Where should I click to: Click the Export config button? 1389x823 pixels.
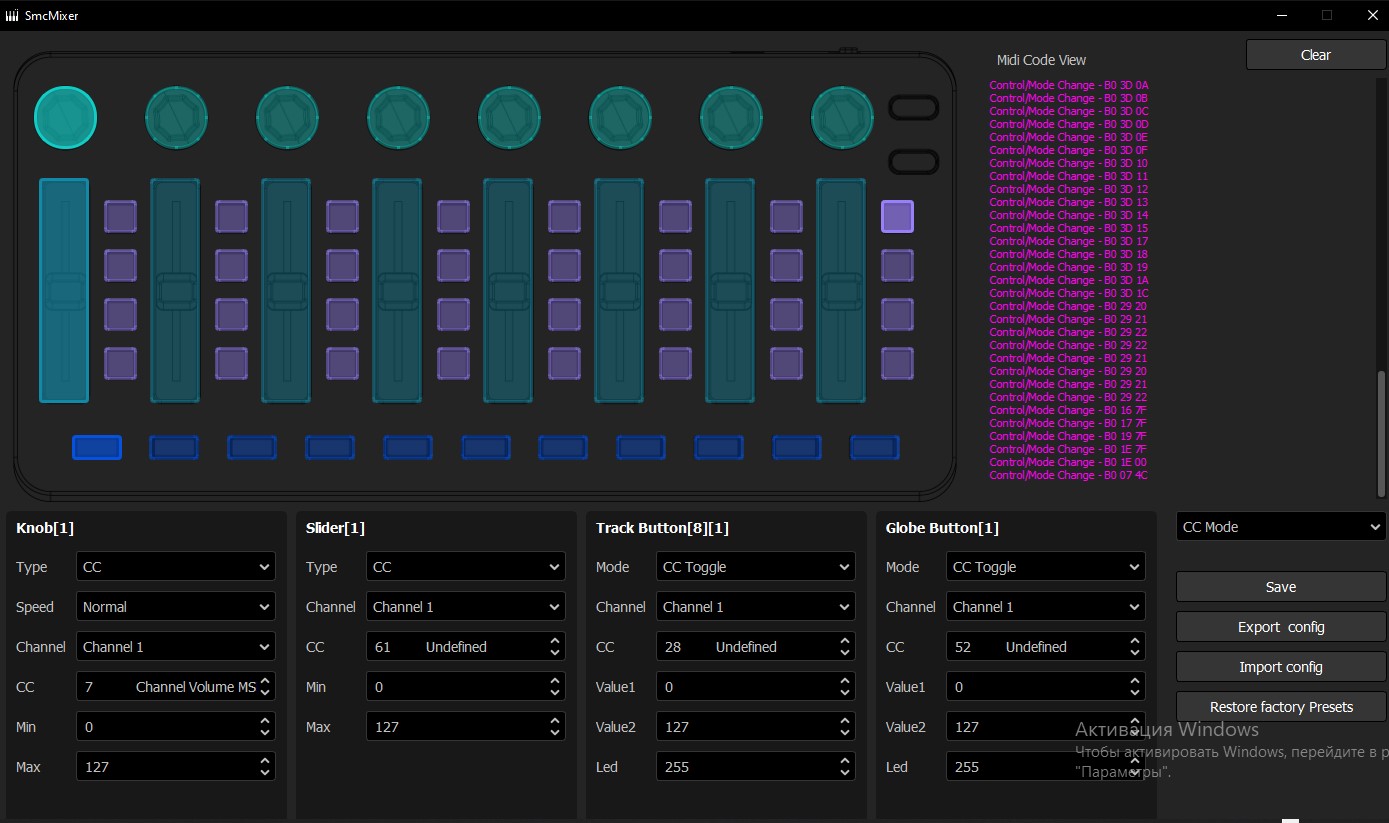1281,627
